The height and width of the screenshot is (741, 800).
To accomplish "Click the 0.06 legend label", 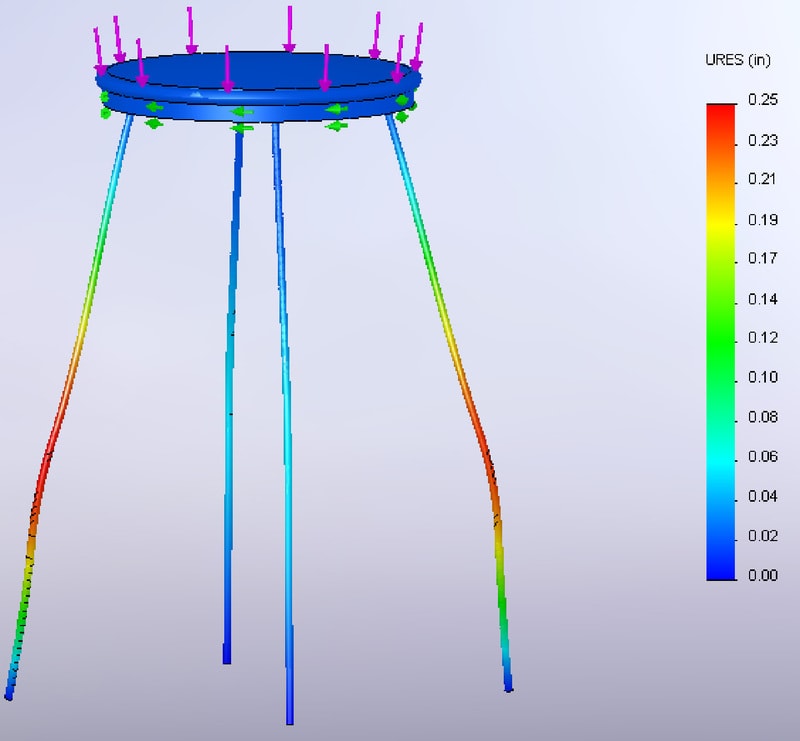I will tap(762, 457).
